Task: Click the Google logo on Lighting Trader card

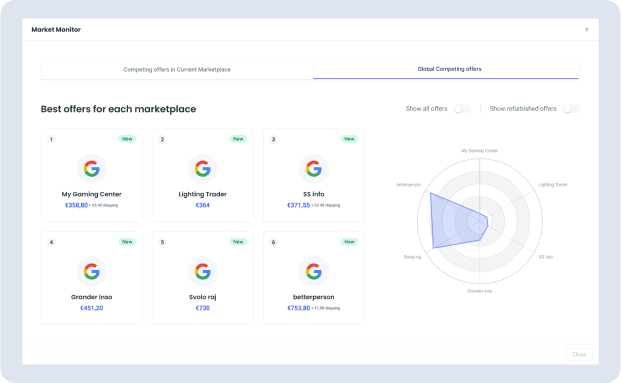Action: tap(203, 169)
